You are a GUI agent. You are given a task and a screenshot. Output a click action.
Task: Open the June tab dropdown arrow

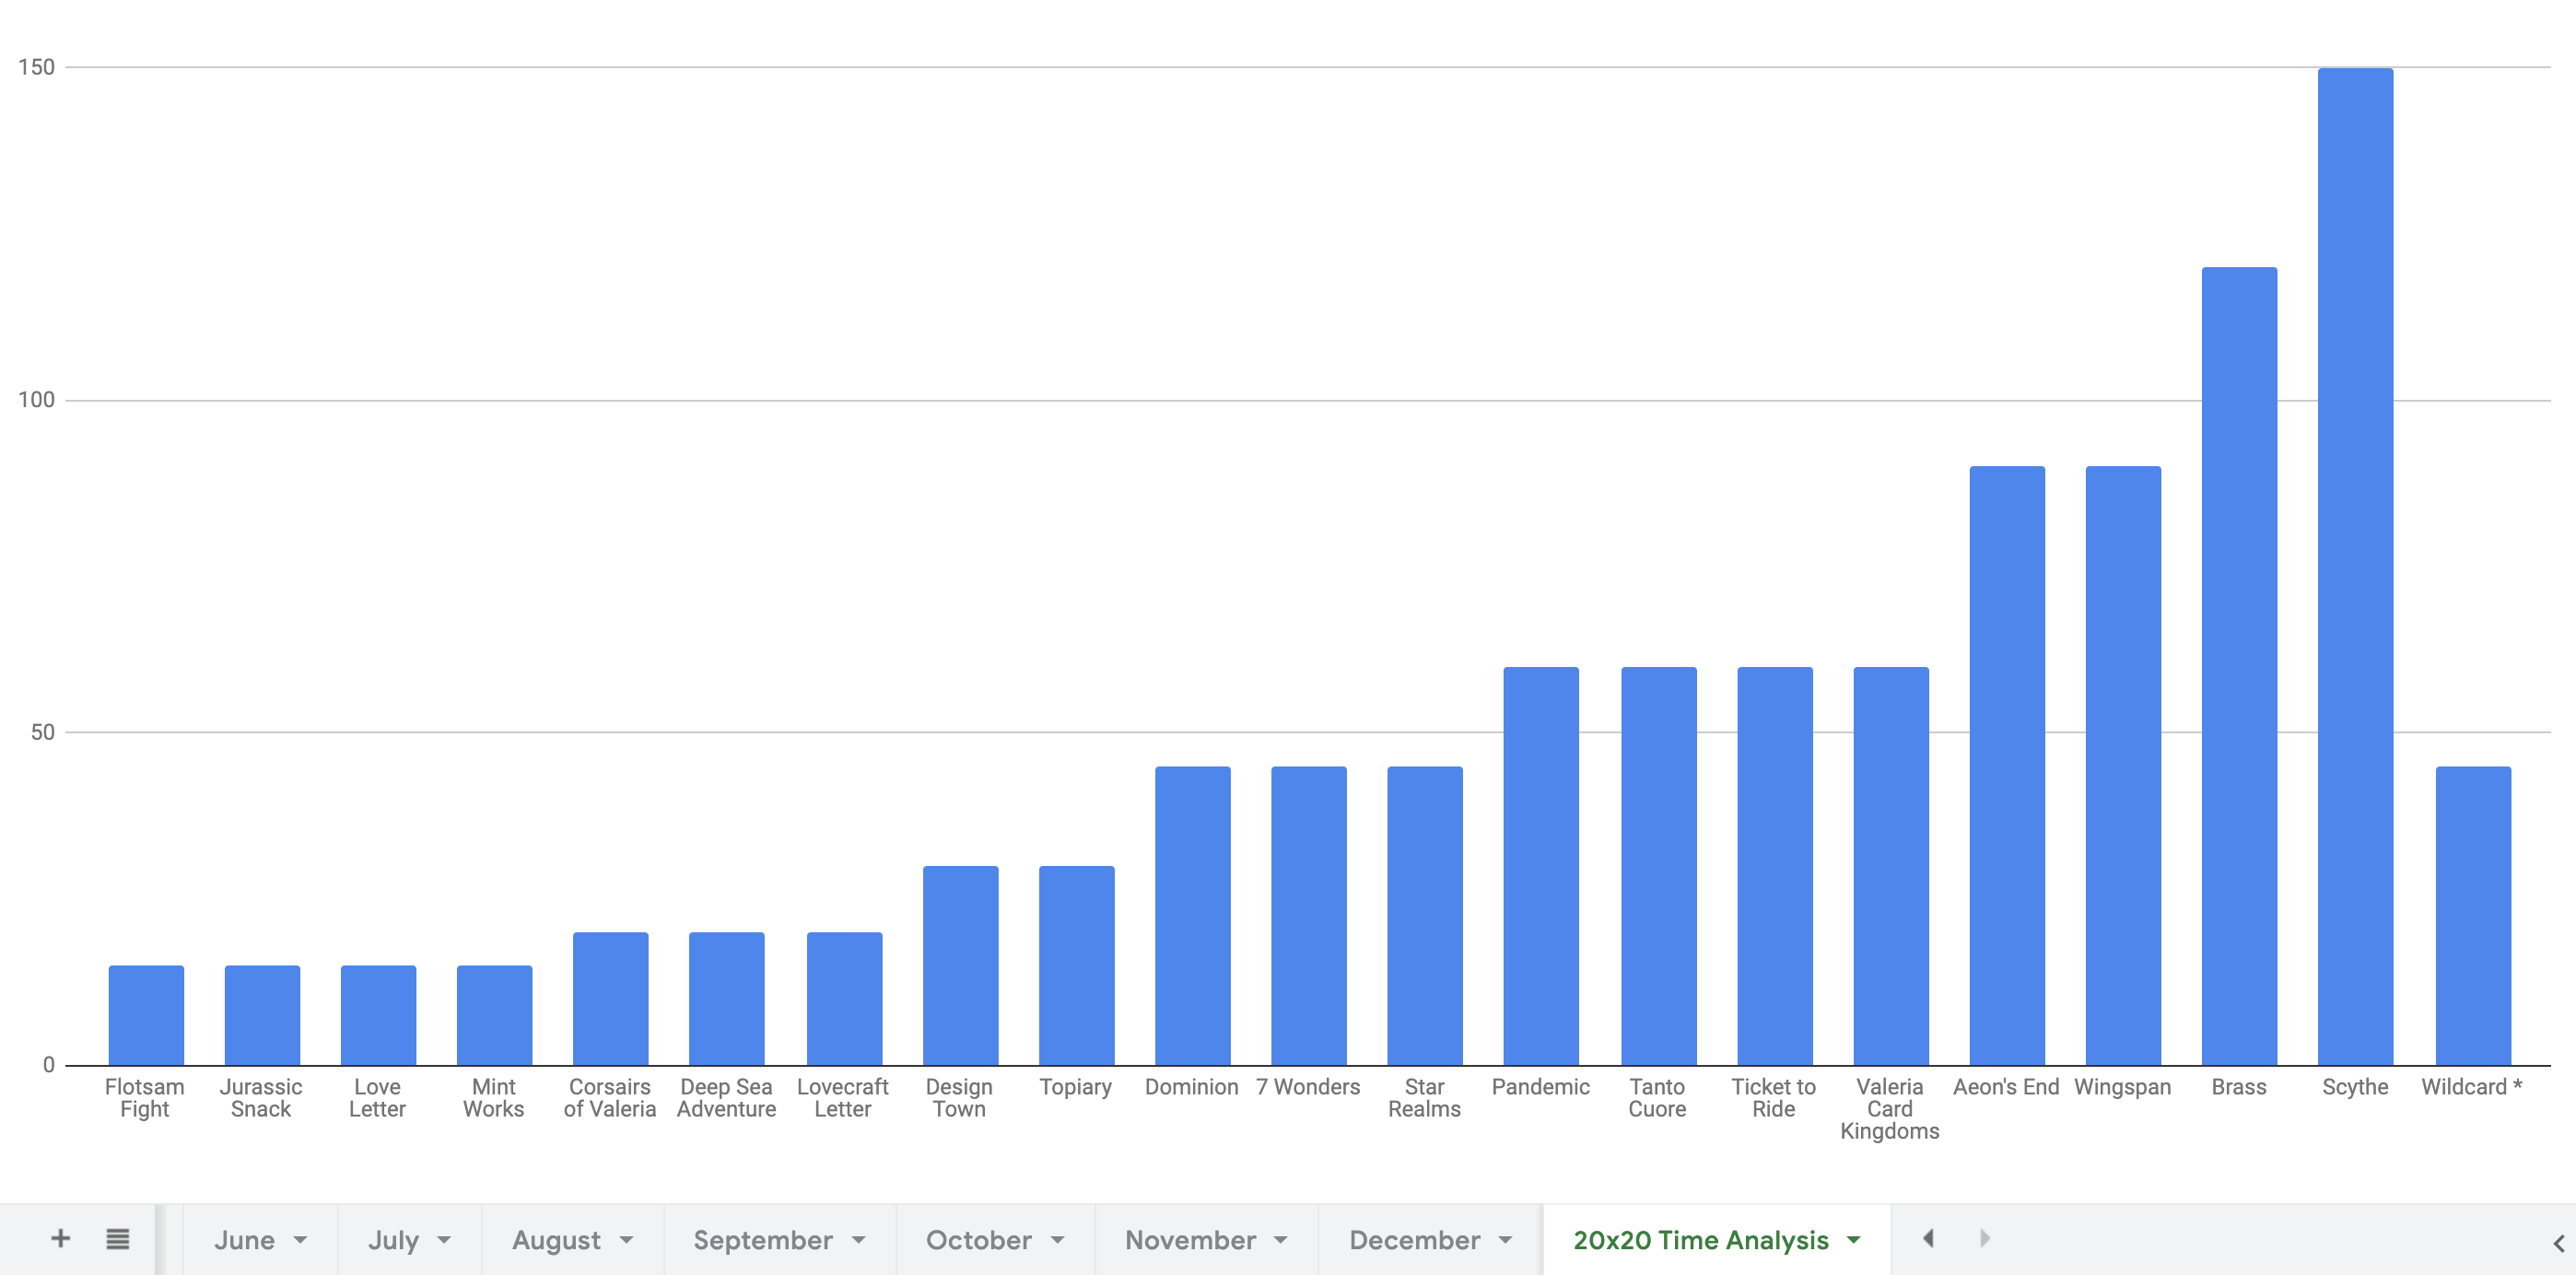coord(300,1240)
